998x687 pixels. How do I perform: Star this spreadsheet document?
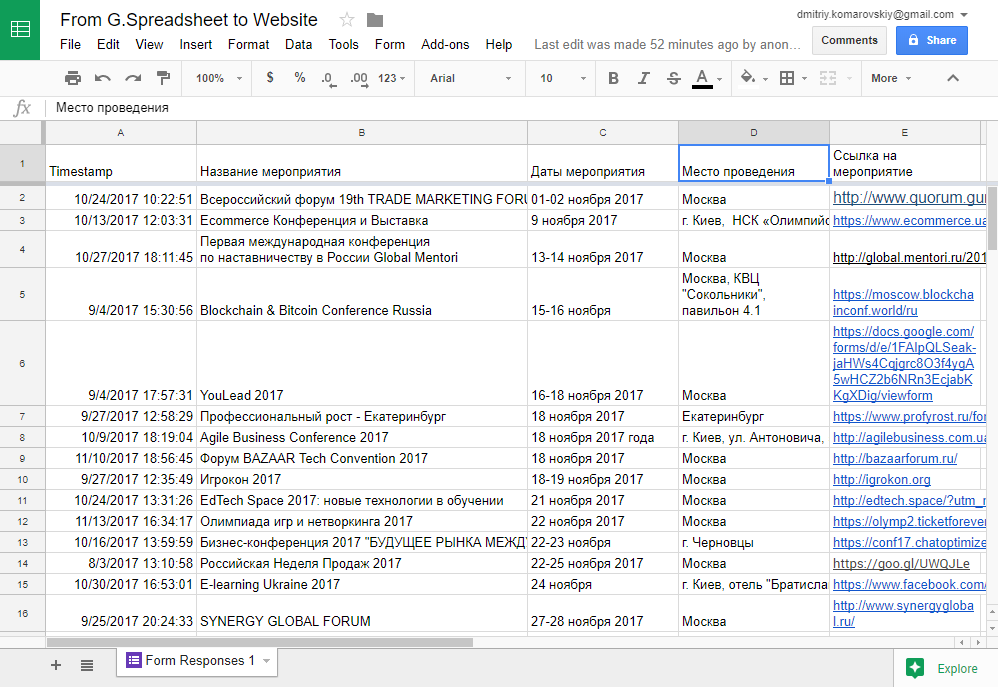pos(347,20)
